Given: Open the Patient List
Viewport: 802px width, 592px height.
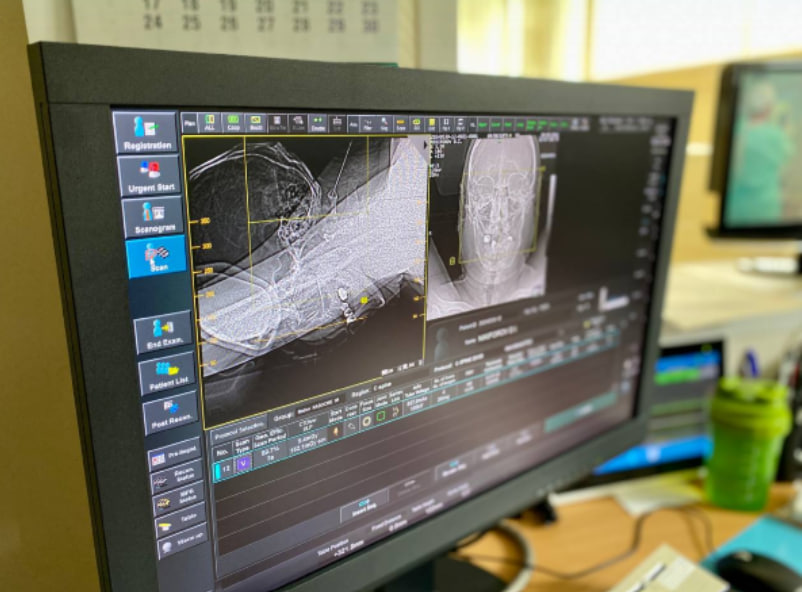Looking at the screenshot, I should click(x=168, y=374).
